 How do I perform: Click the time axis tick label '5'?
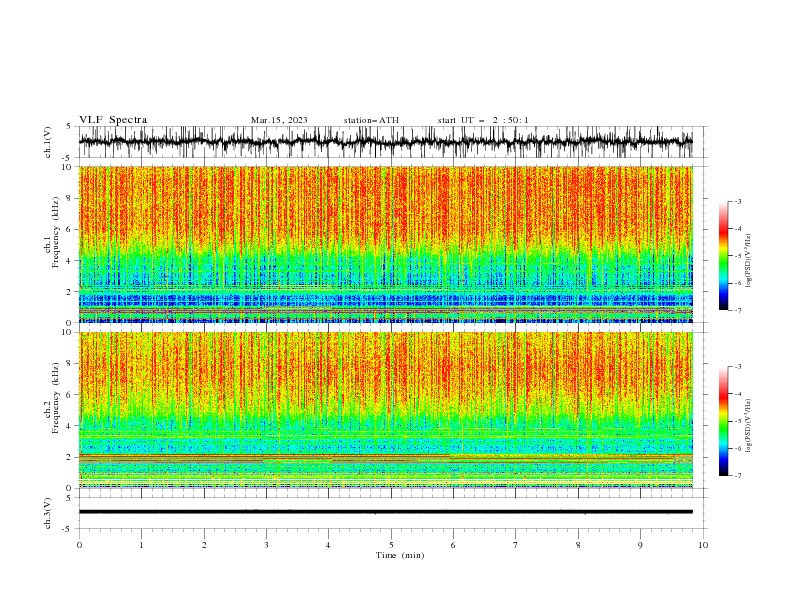(391, 545)
